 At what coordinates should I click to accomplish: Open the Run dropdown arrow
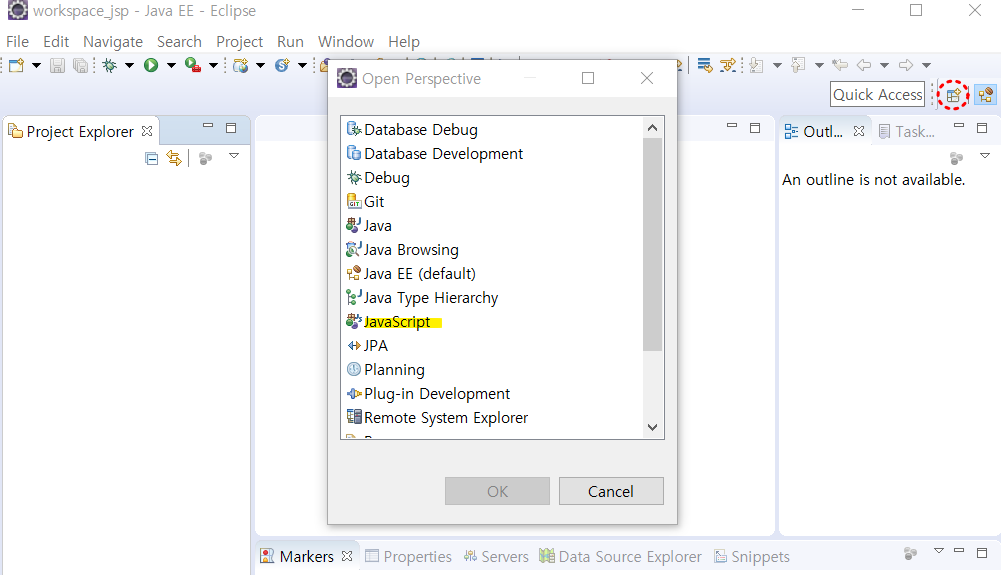[171, 65]
